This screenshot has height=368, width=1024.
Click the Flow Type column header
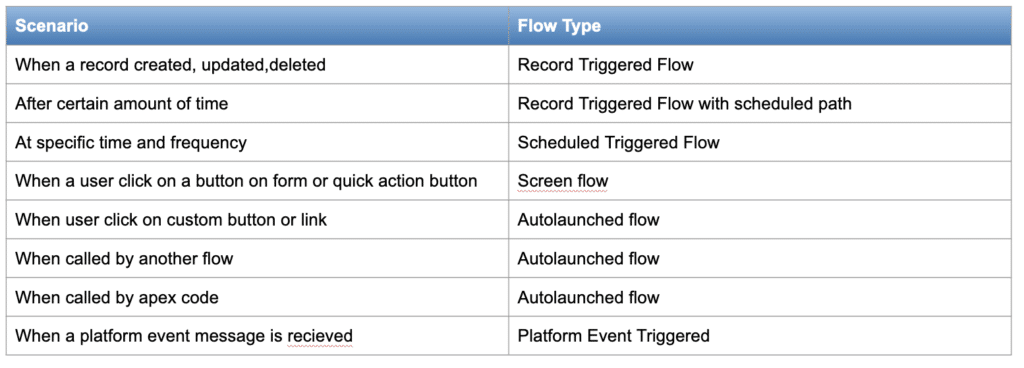tap(760, 26)
